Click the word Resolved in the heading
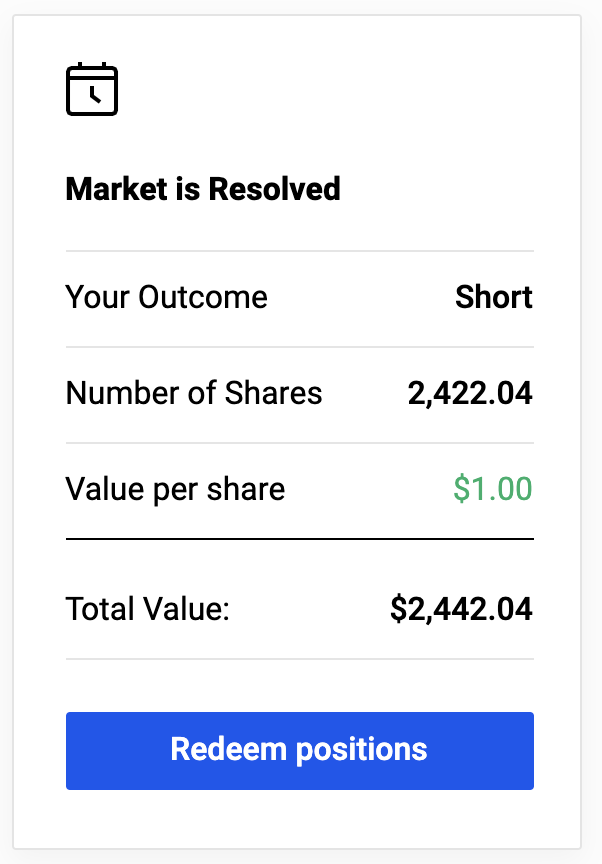 tap(274, 189)
